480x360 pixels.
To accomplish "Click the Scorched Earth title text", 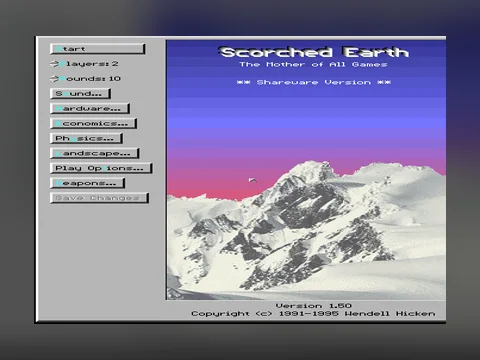I will tap(313, 52).
